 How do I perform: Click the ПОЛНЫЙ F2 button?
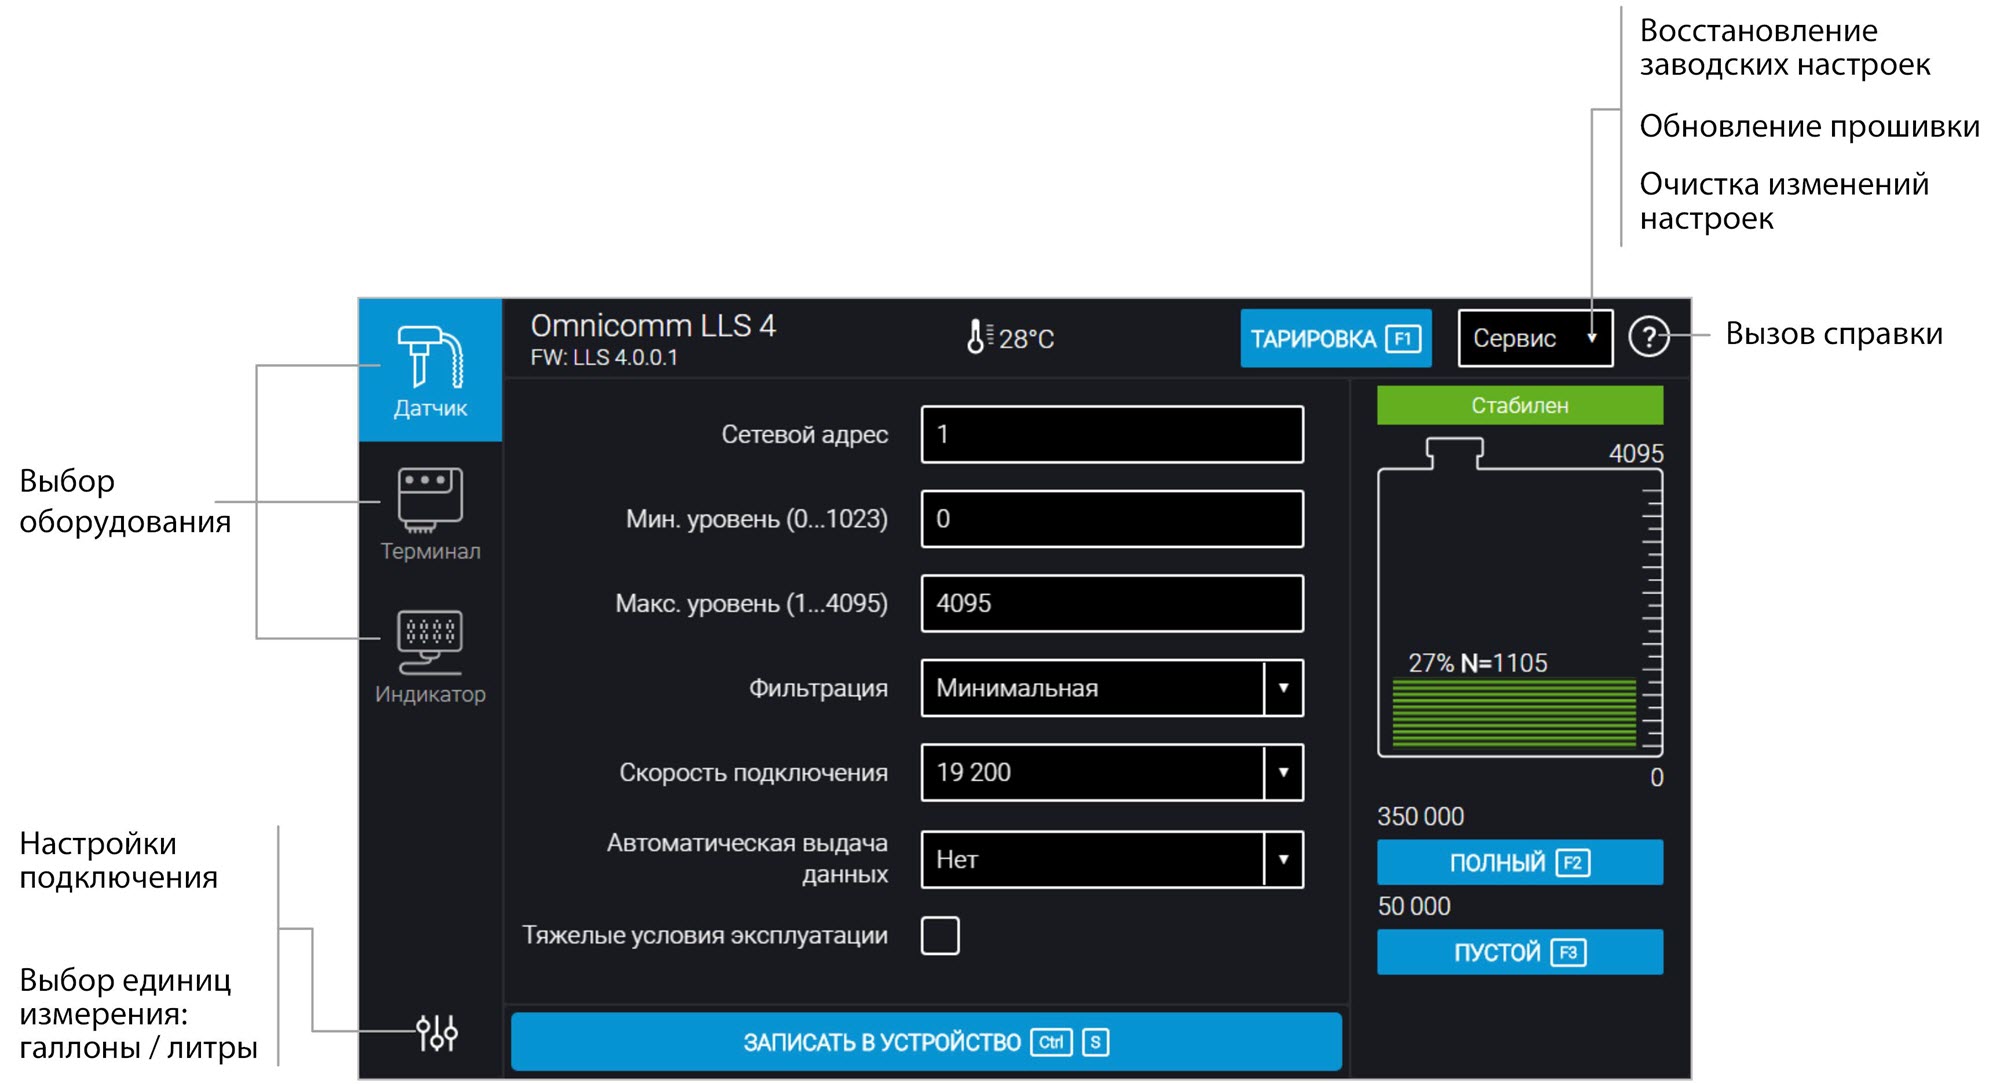[1520, 862]
